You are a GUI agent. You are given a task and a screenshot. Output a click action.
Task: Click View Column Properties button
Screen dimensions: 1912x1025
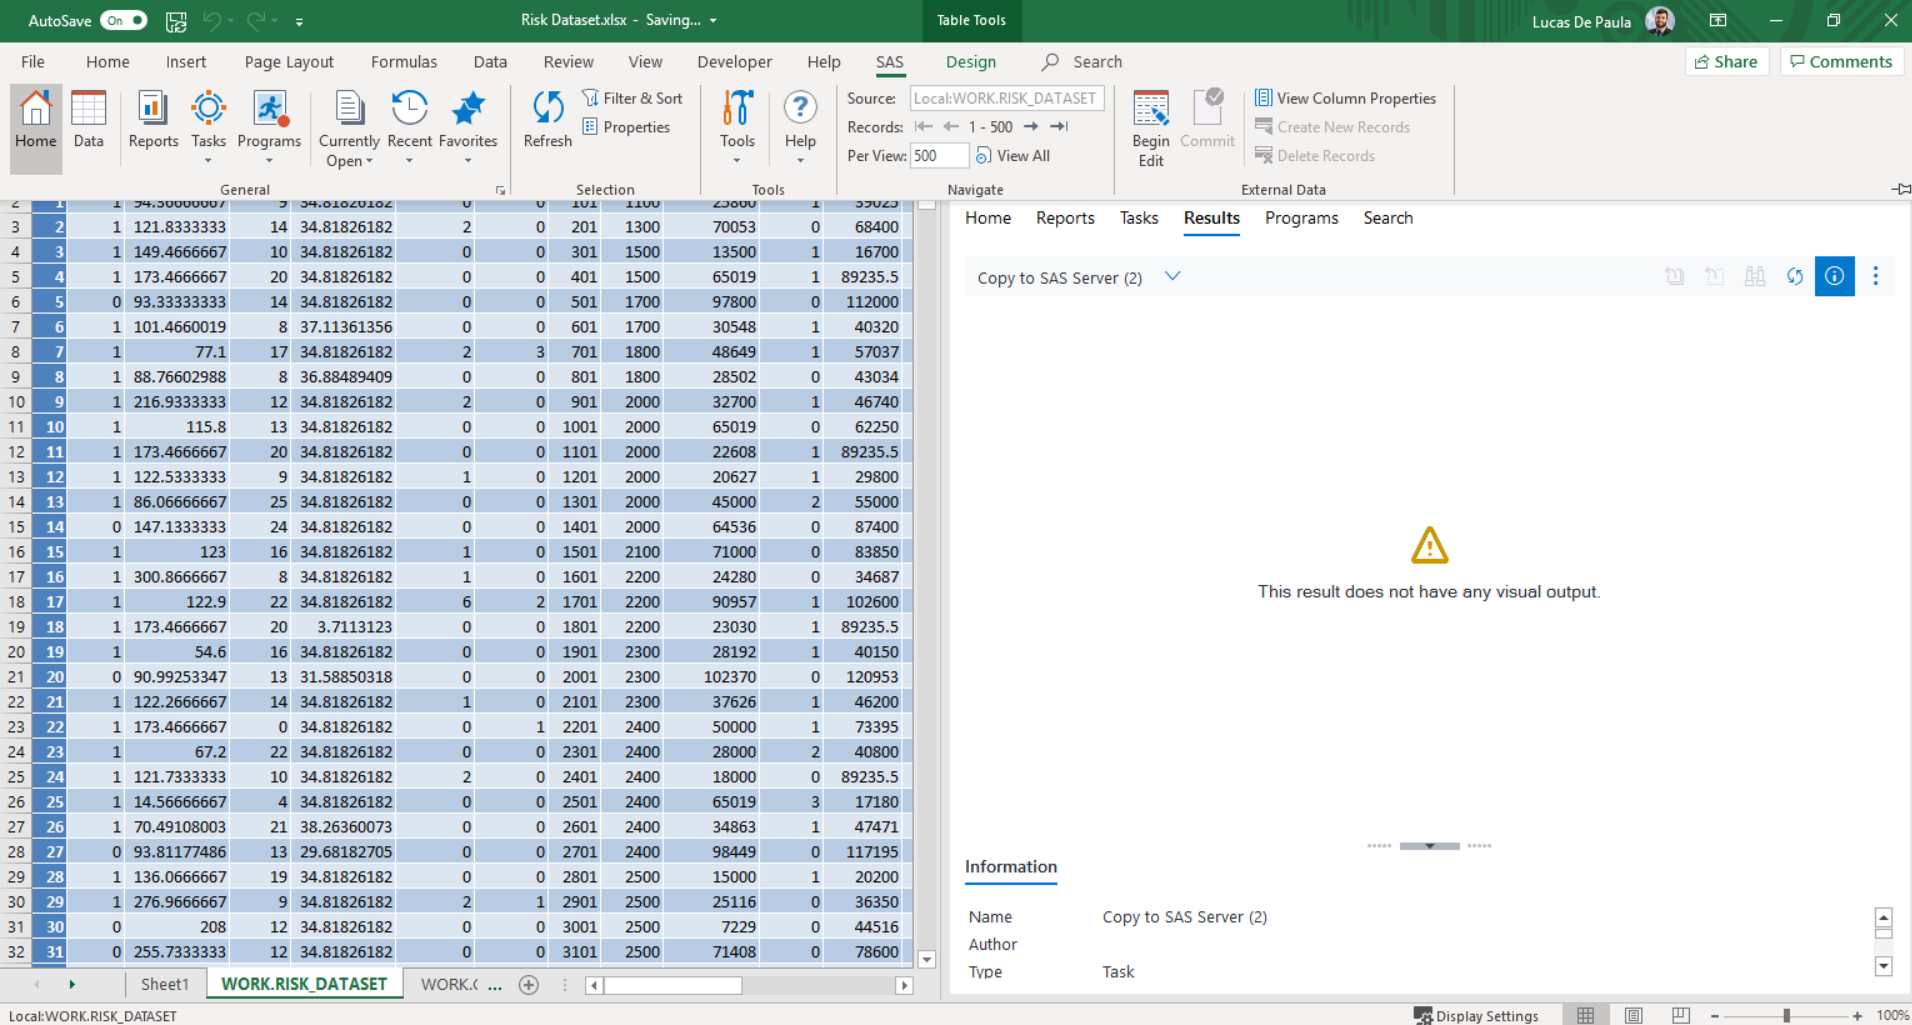[1345, 98]
